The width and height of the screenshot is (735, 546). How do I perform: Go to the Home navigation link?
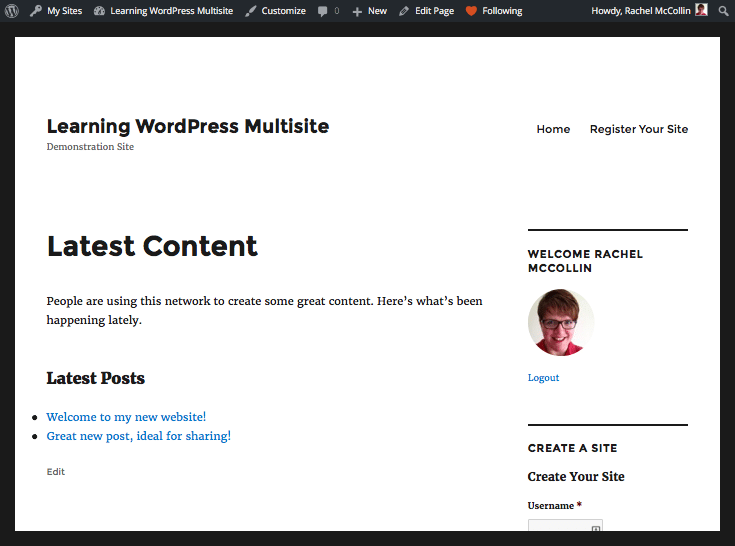tap(553, 129)
